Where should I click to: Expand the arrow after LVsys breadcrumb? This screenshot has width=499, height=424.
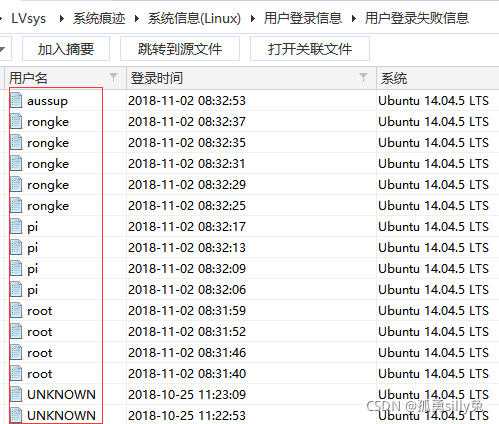61,18
